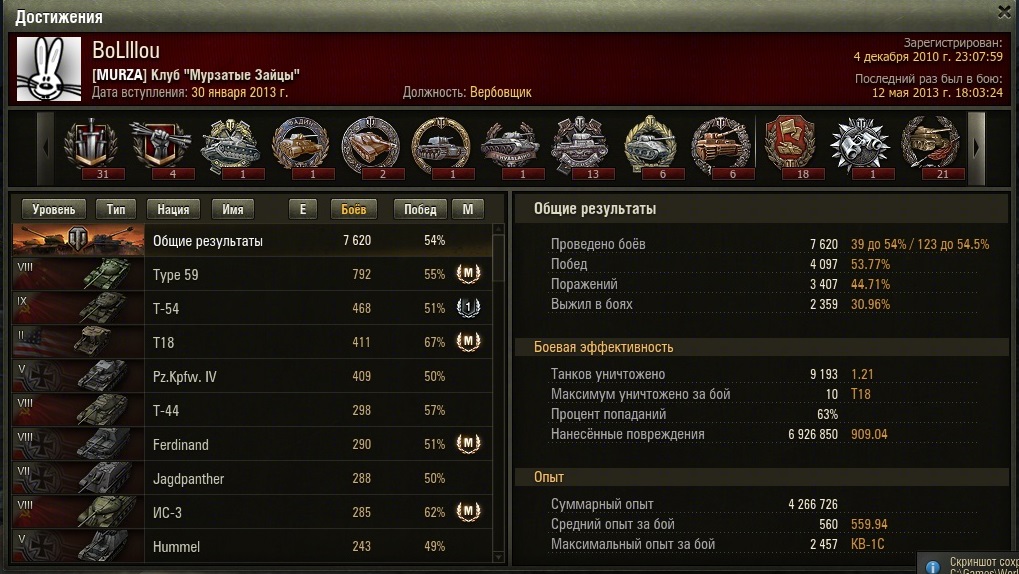Close the Достижения window
The image size is (1019, 574).
coord(1004,12)
